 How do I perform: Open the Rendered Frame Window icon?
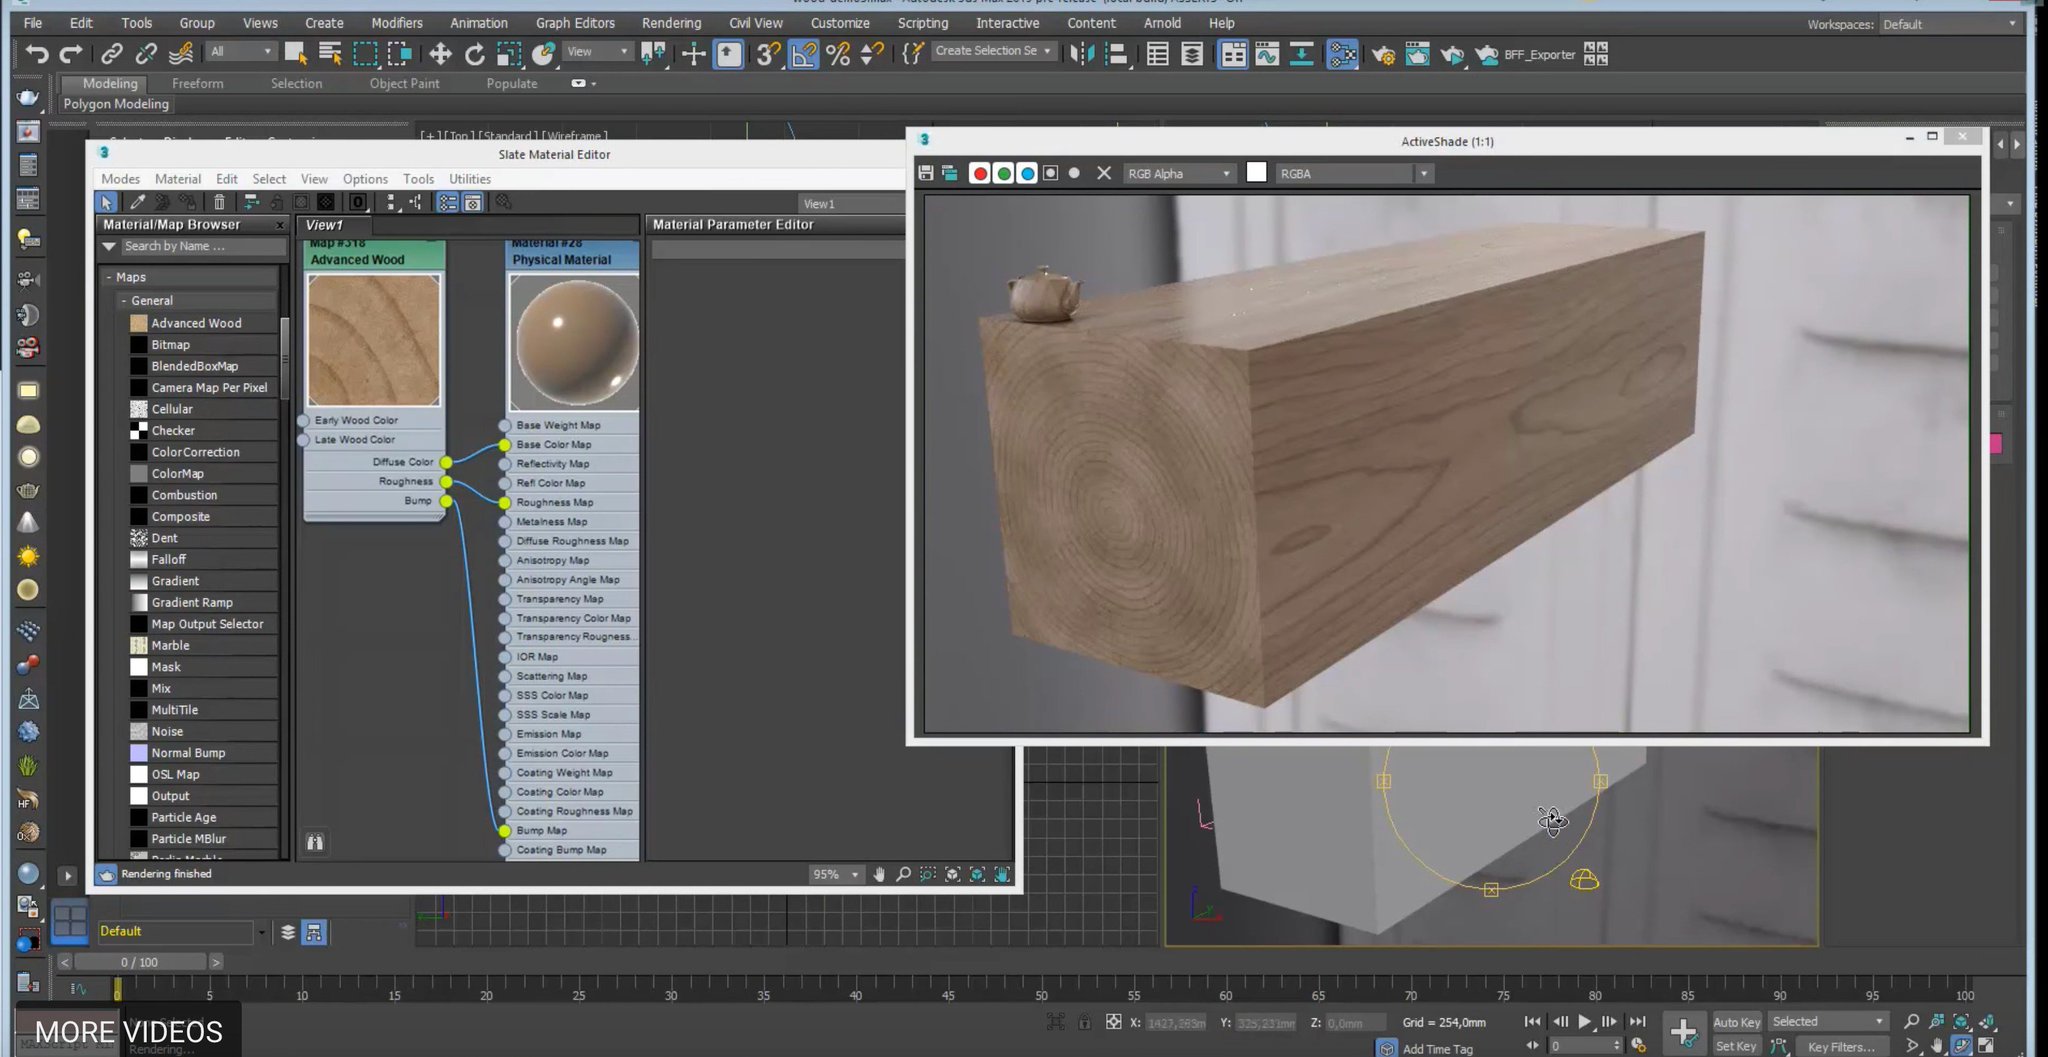(1417, 54)
